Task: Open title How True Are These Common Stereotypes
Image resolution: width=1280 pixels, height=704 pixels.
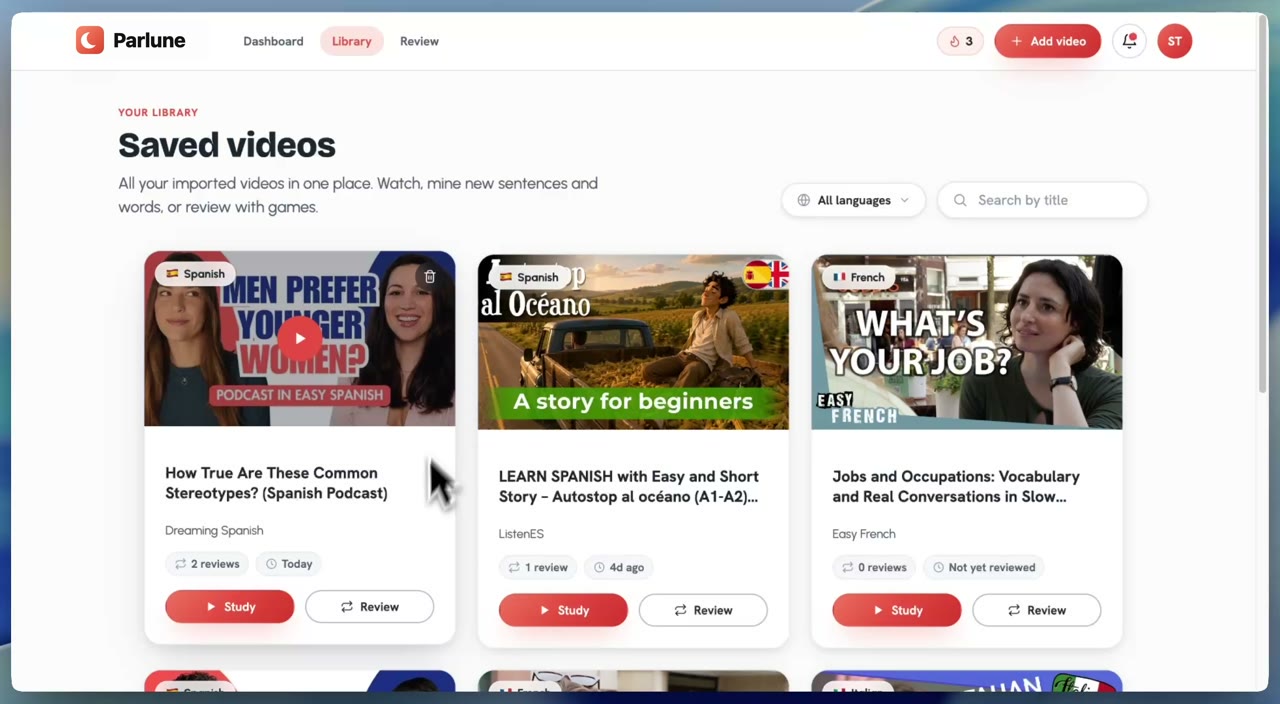Action: point(276,483)
